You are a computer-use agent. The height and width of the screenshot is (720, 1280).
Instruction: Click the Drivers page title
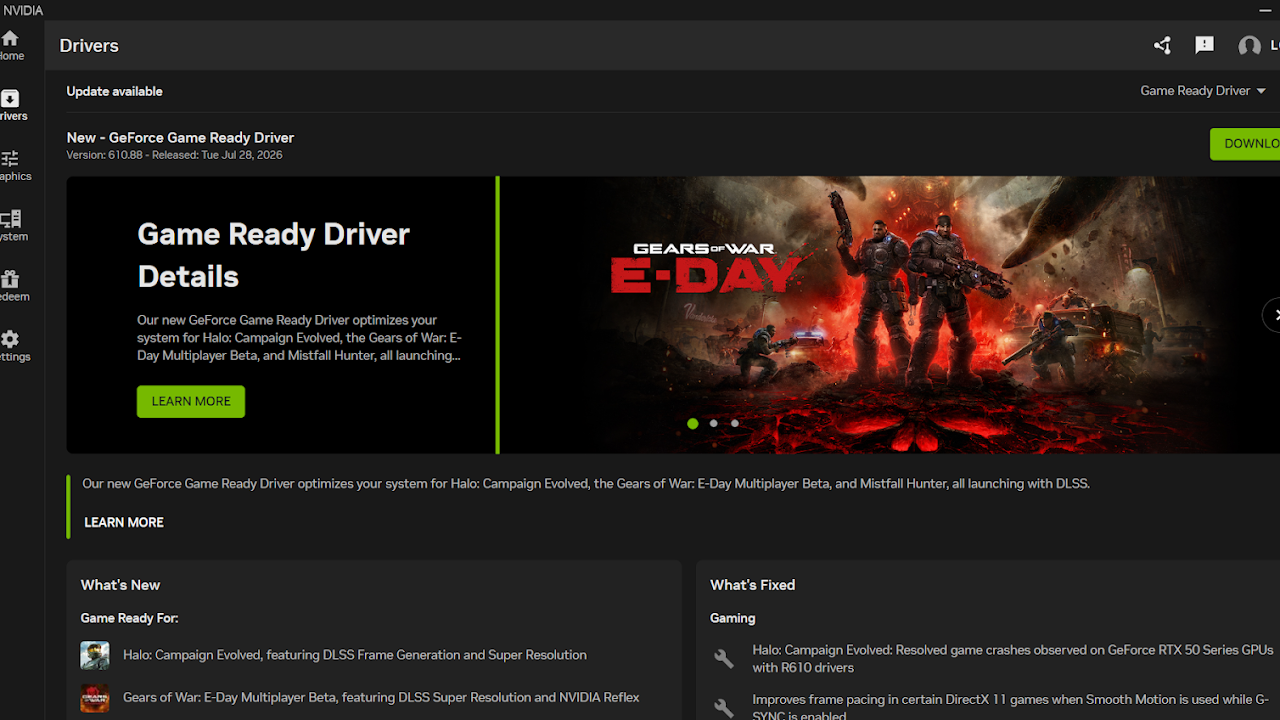click(89, 46)
